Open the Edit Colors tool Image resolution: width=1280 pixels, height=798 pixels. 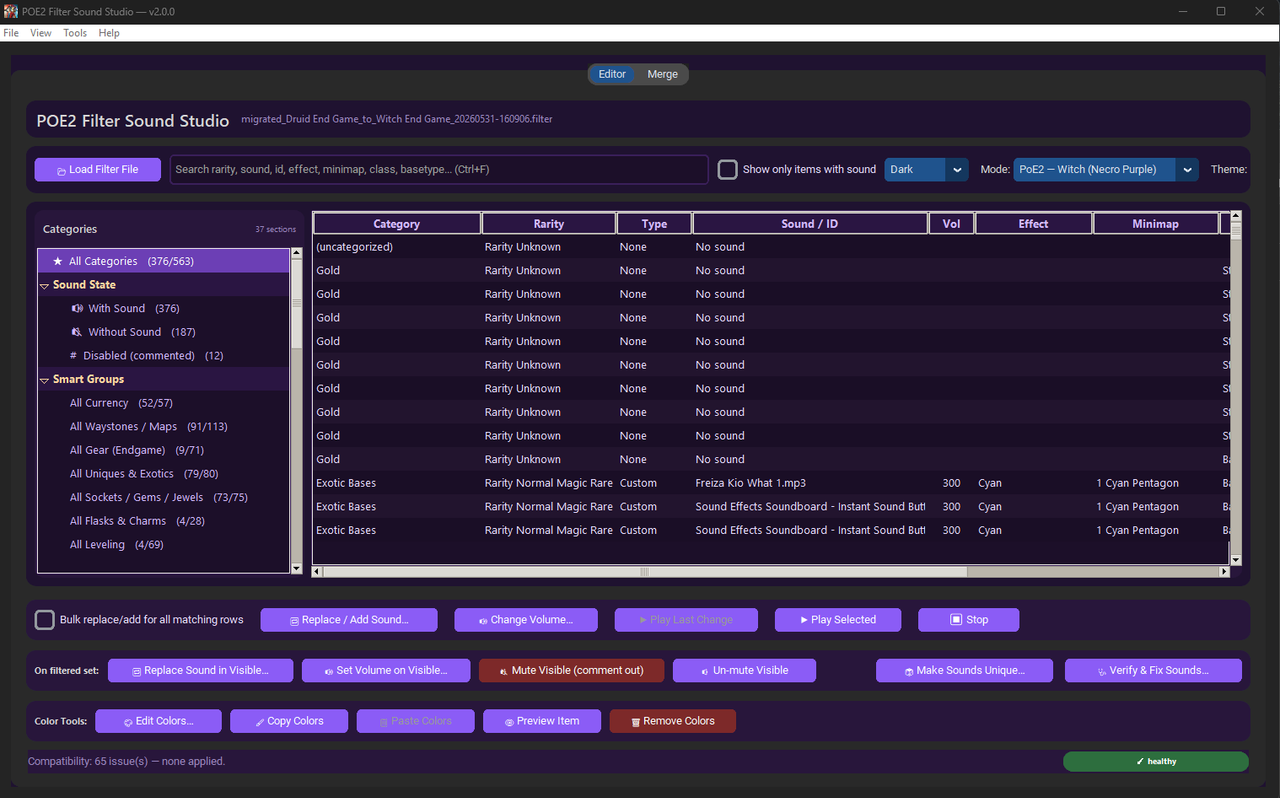coord(158,721)
